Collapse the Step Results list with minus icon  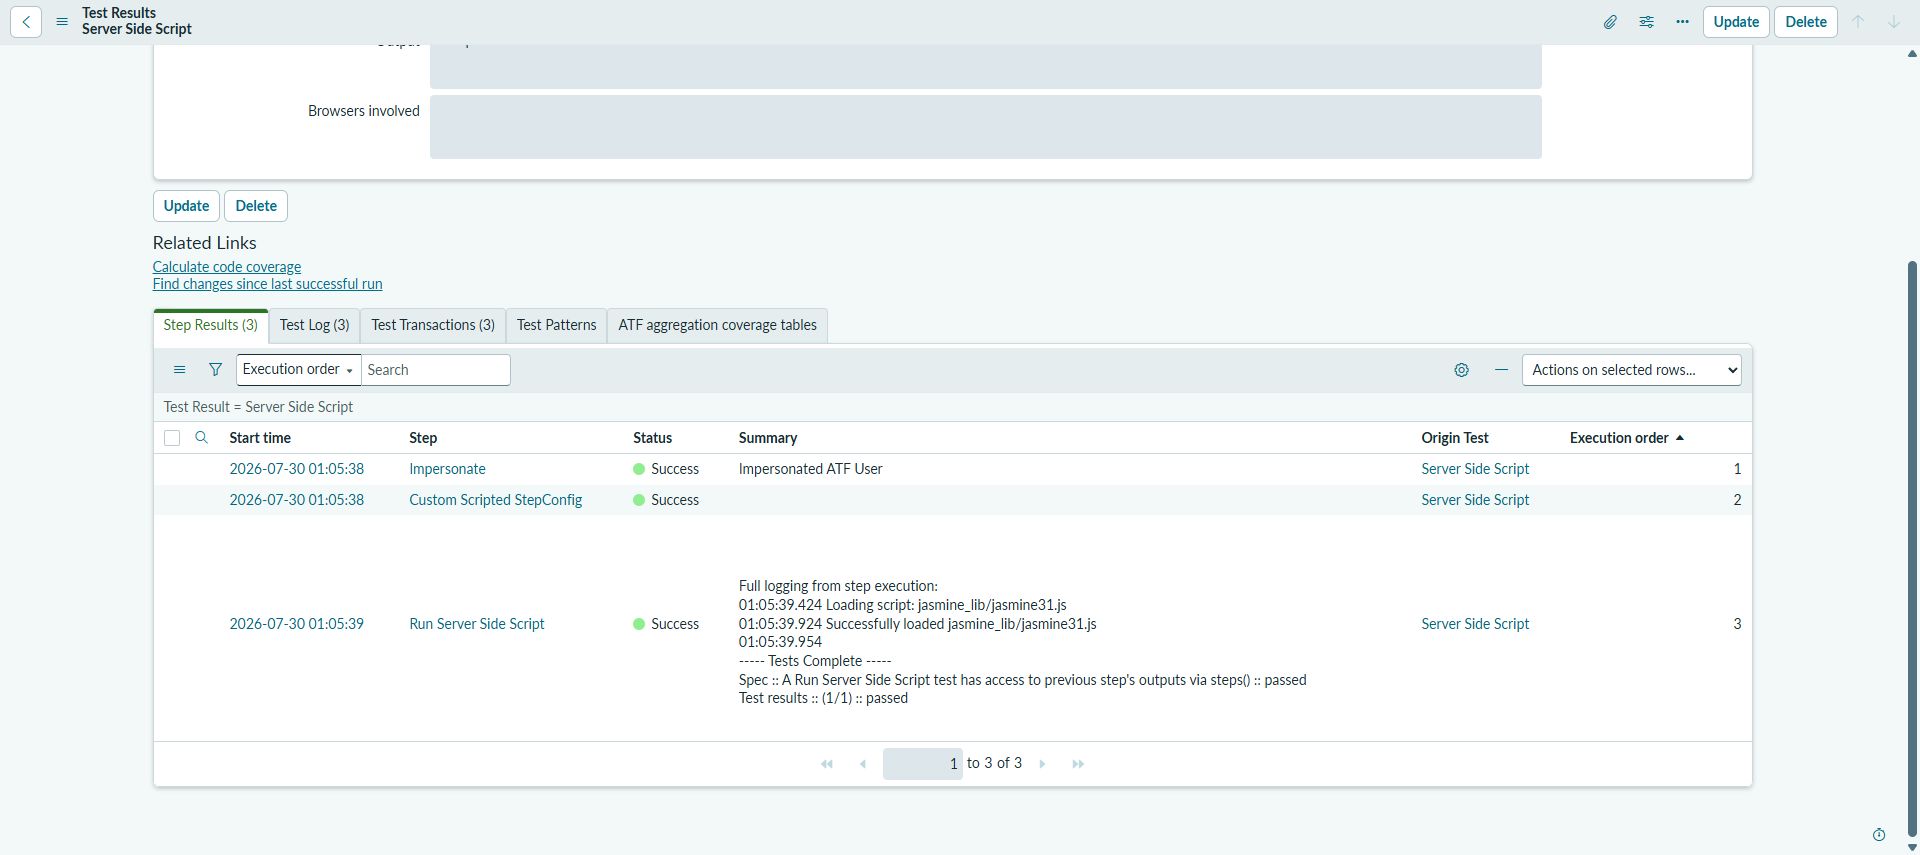tap(1501, 370)
